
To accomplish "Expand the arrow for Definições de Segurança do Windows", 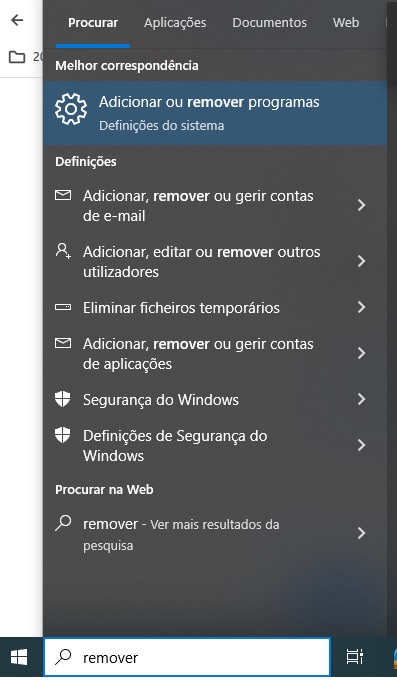I will [361, 445].
